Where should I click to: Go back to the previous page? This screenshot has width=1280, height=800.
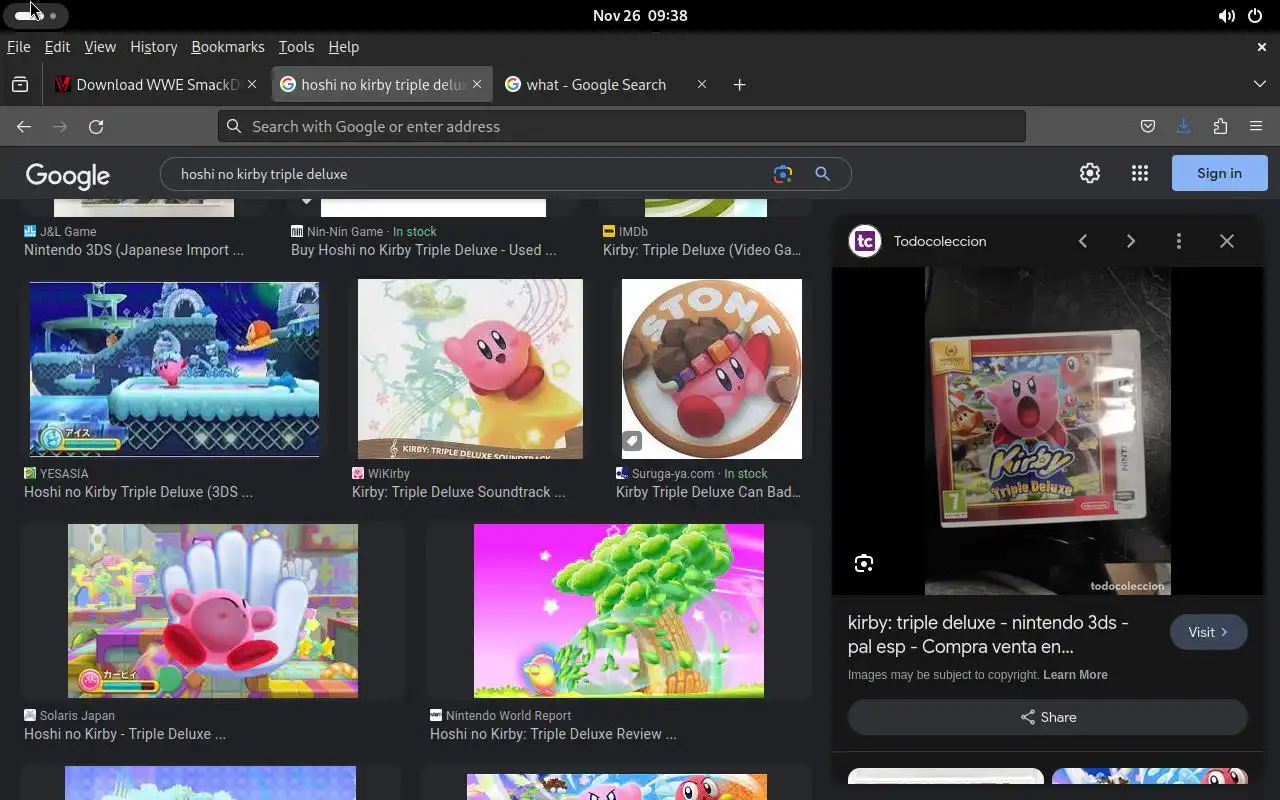(x=24, y=126)
